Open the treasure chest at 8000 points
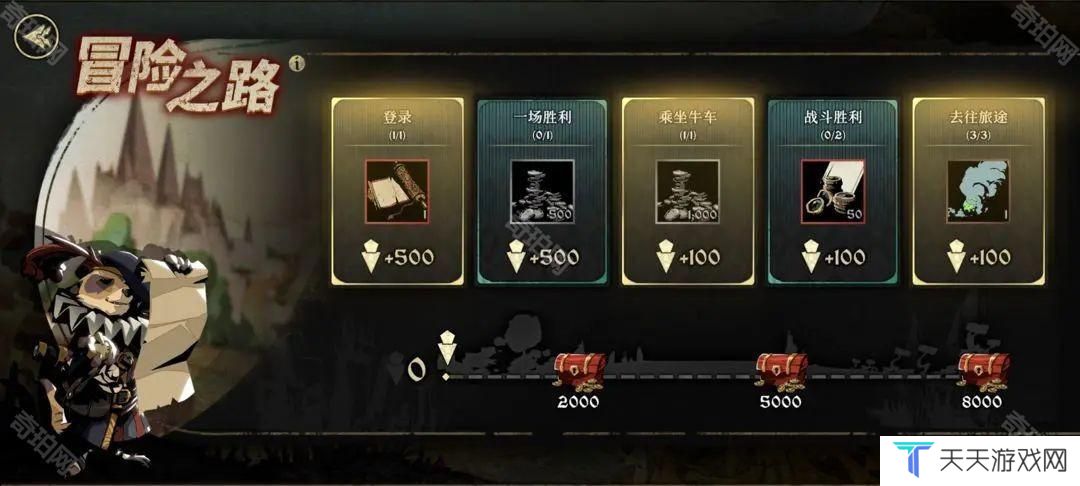This screenshot has width=1080, height=486. tap(983, 372)
